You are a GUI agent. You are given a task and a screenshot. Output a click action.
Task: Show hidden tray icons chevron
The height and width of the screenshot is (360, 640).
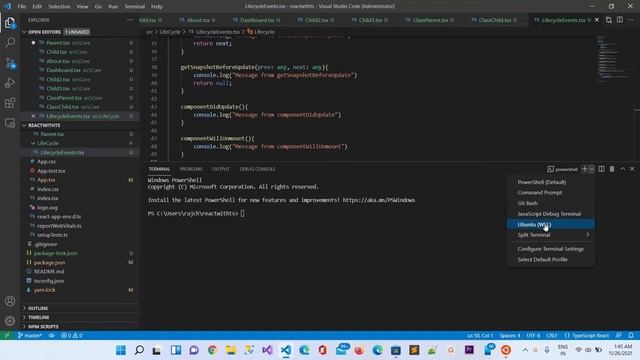point(525,350)
